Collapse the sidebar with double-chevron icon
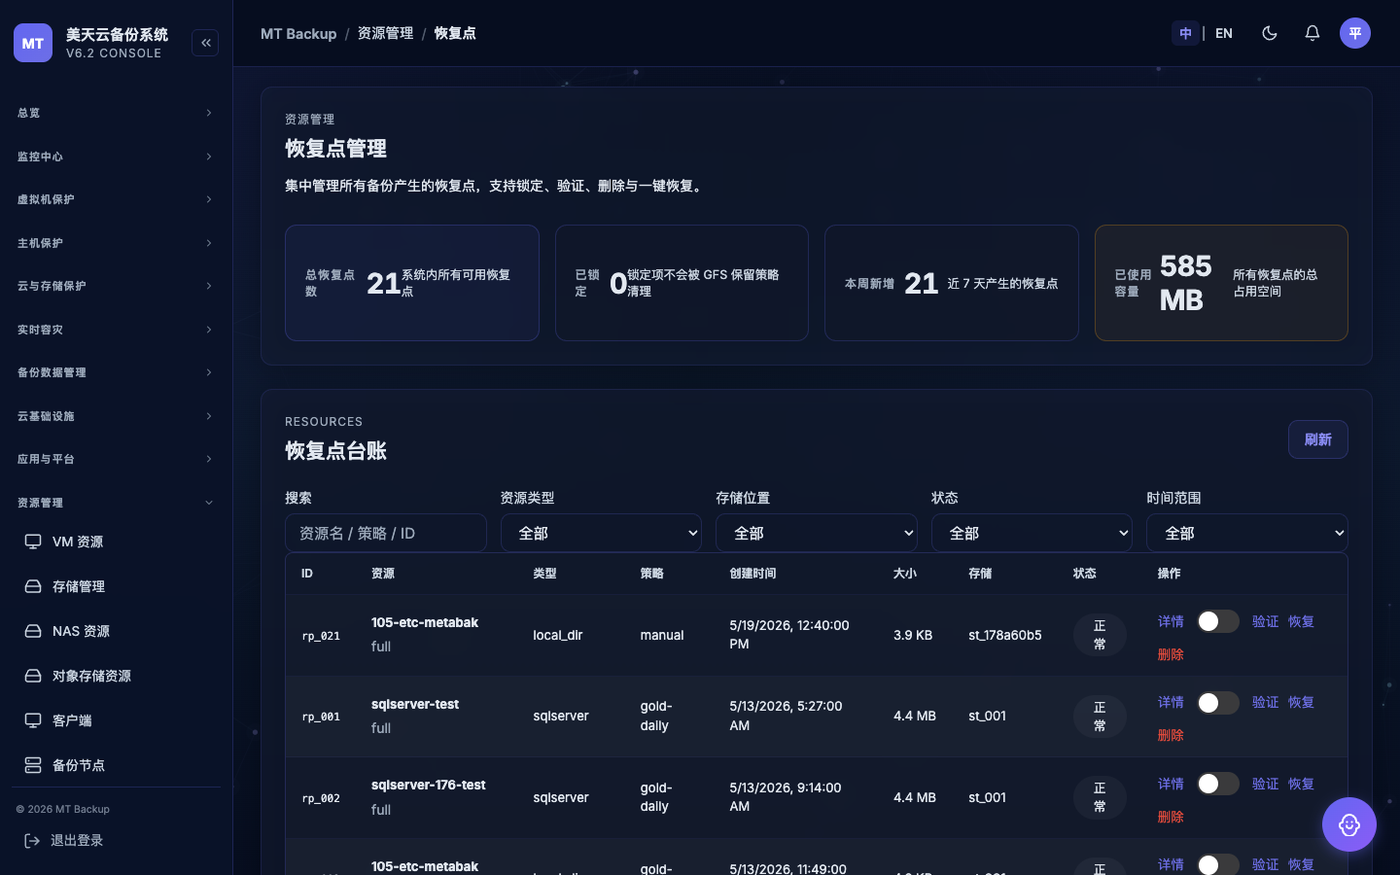 click(x=205, y=42)
